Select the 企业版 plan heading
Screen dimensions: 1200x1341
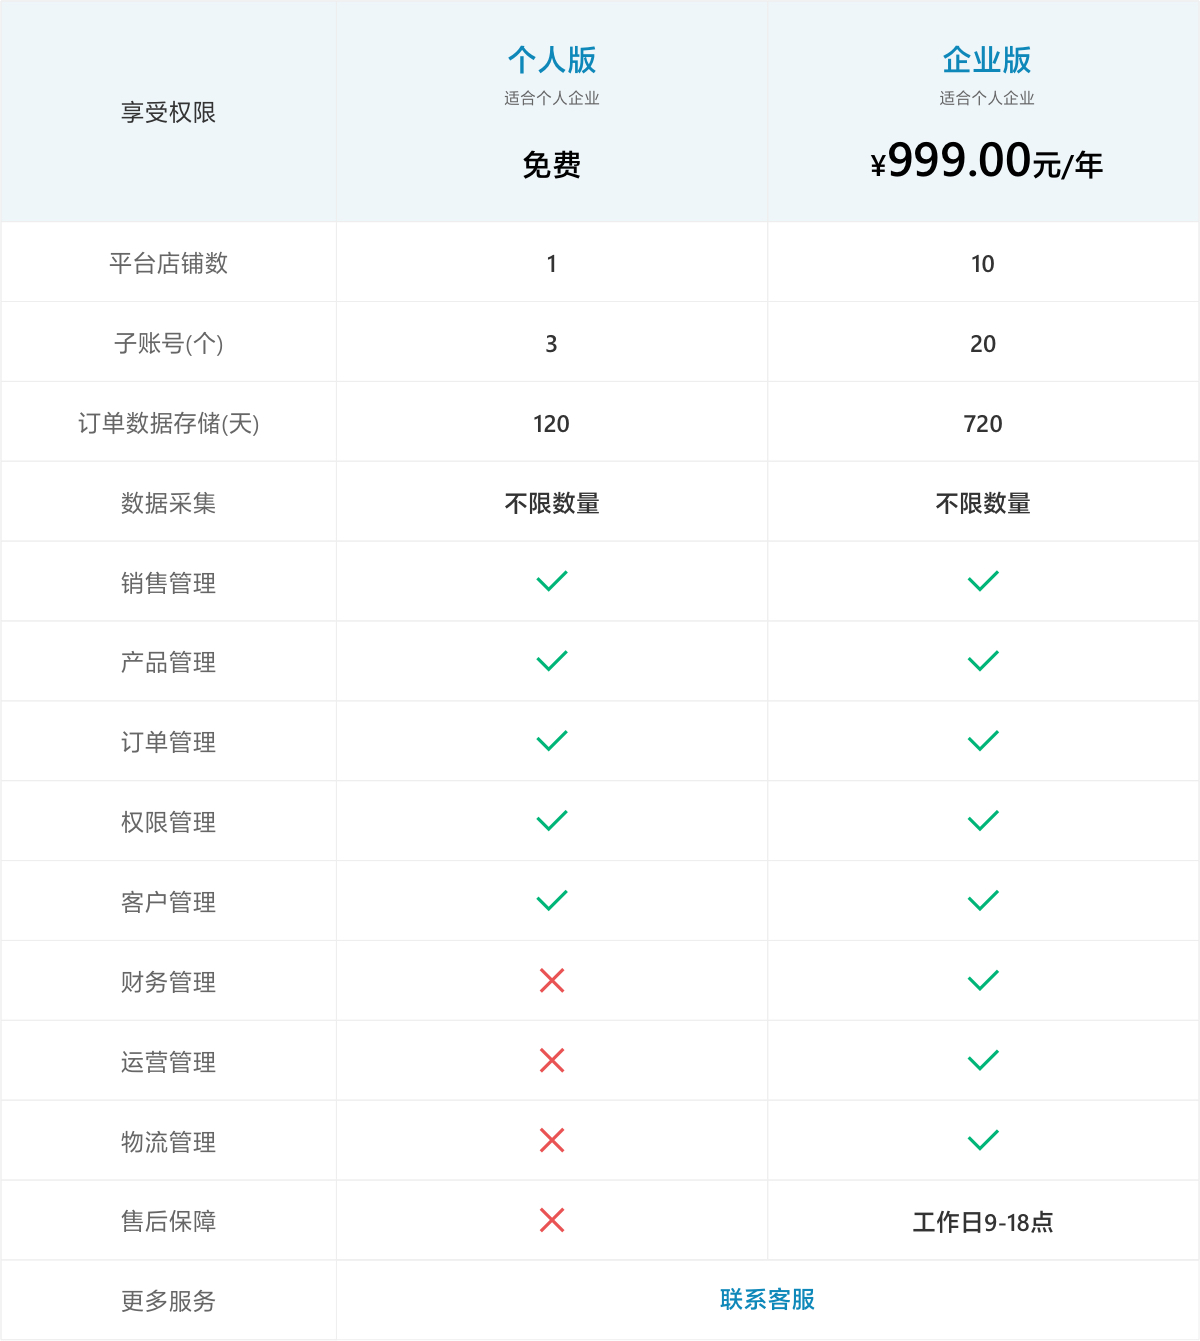[x=986, y=60]
